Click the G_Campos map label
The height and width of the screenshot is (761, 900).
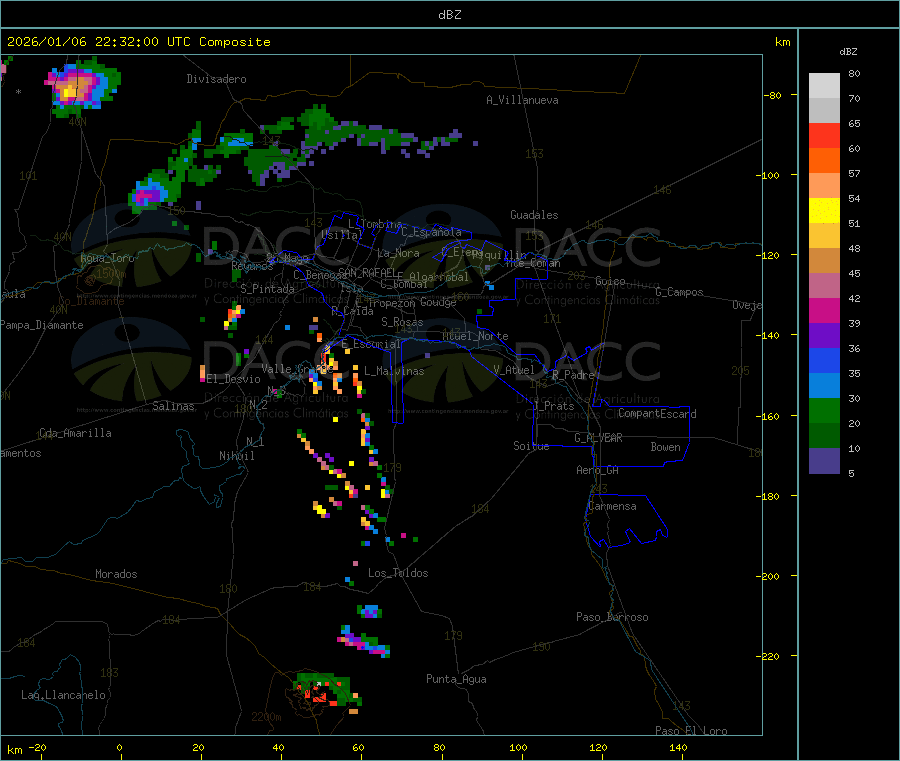[x=680, y=292]
